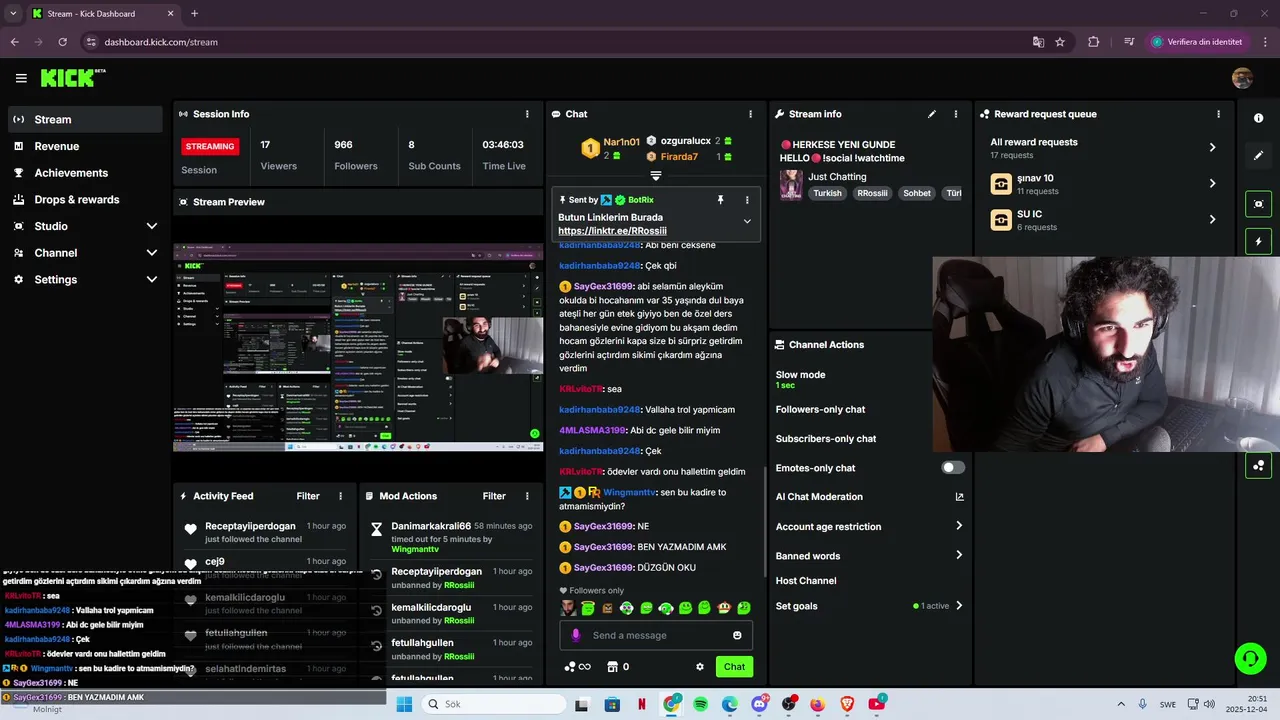Toggle Emotes-only chat switch
This screenshot has height=720, width=1280.
point(953,468)
